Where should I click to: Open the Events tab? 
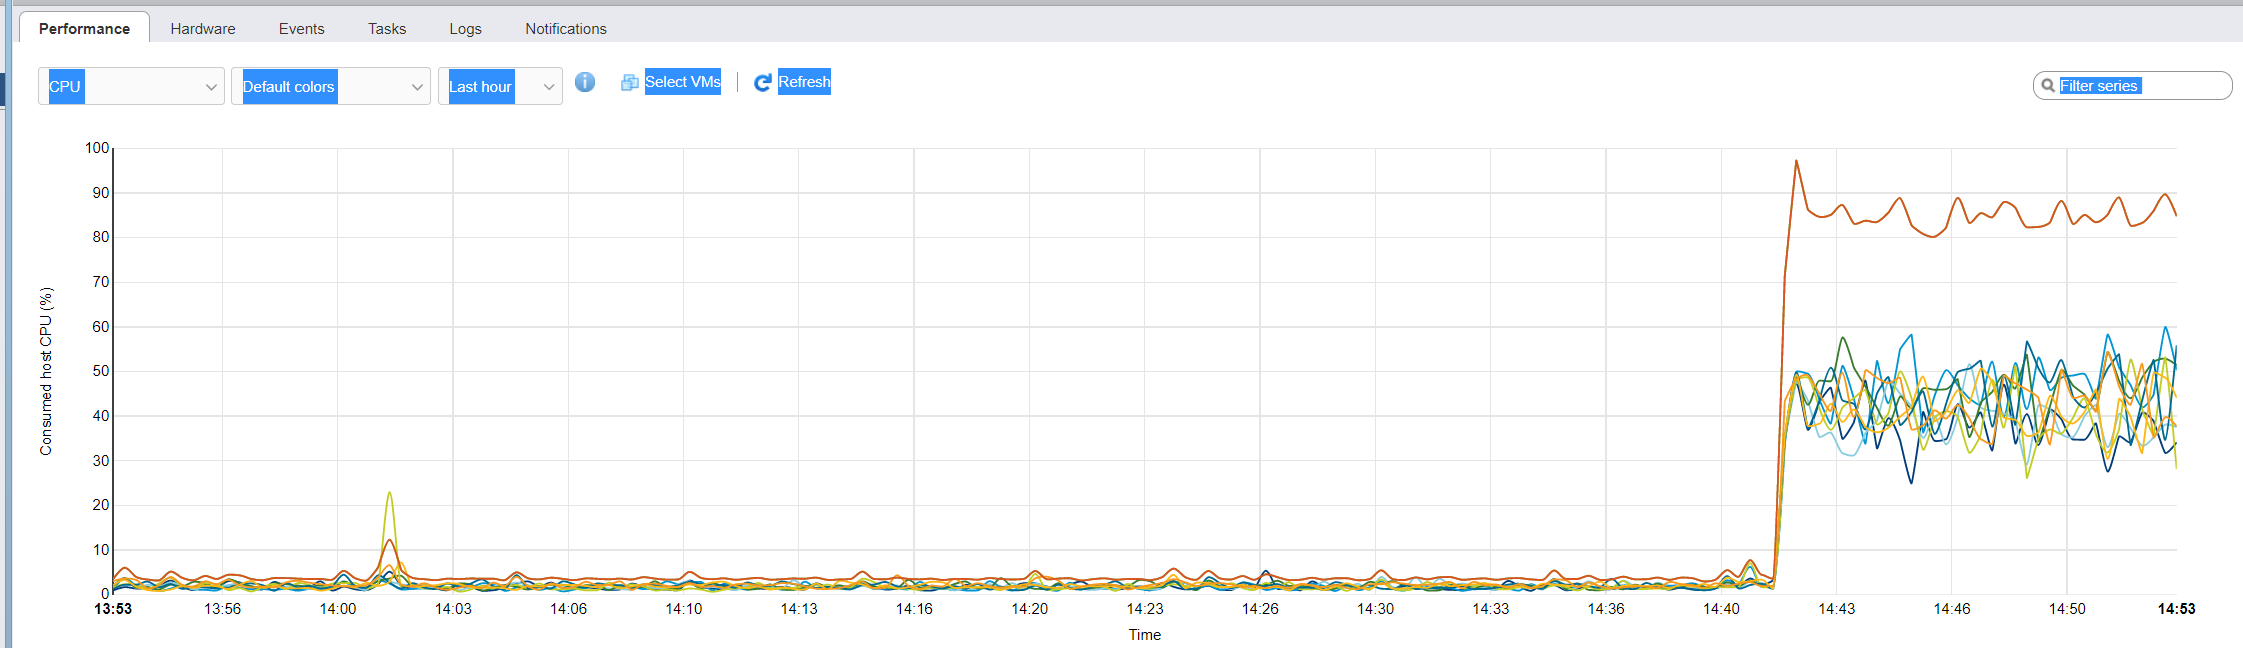click(x=301, y=29)
